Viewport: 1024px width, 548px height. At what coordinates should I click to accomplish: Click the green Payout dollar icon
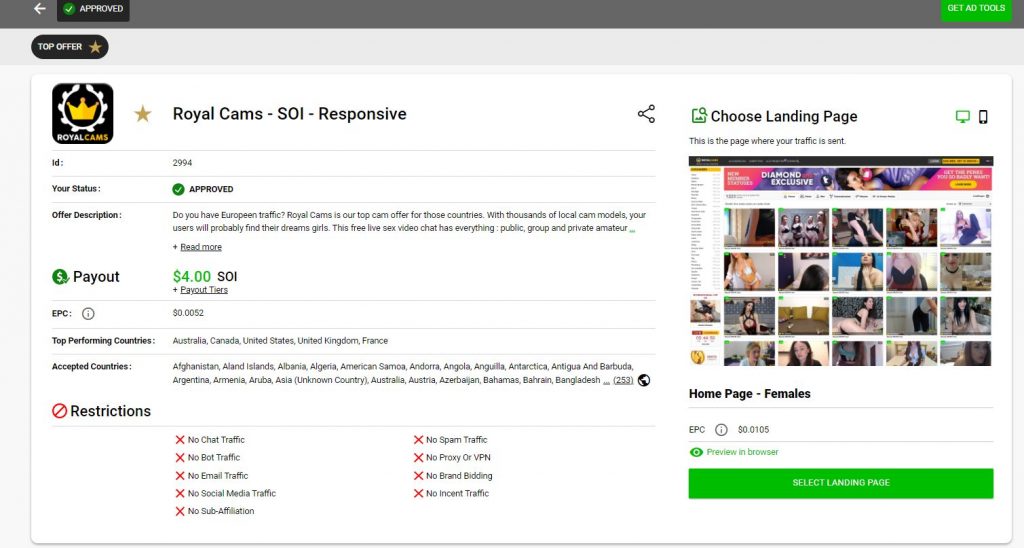(x=60, y=277)
